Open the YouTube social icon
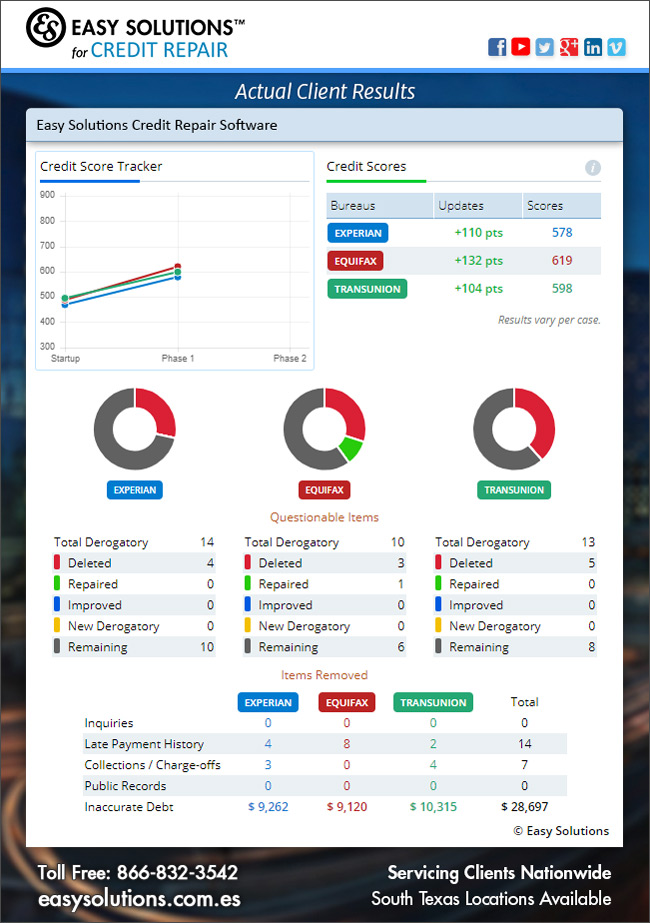This screenshot has height=923, width=650. 520,47
